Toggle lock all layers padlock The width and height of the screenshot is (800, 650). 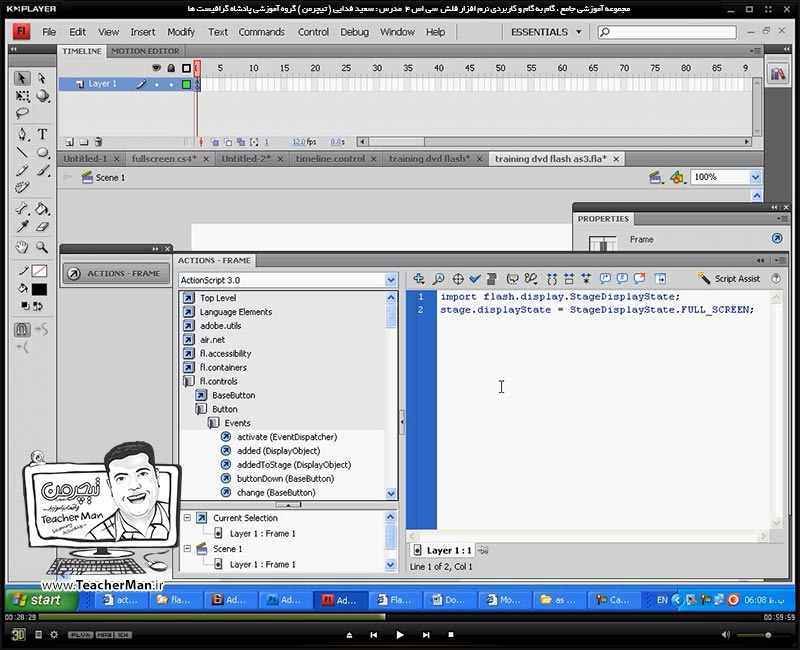[x=171, y=68]
